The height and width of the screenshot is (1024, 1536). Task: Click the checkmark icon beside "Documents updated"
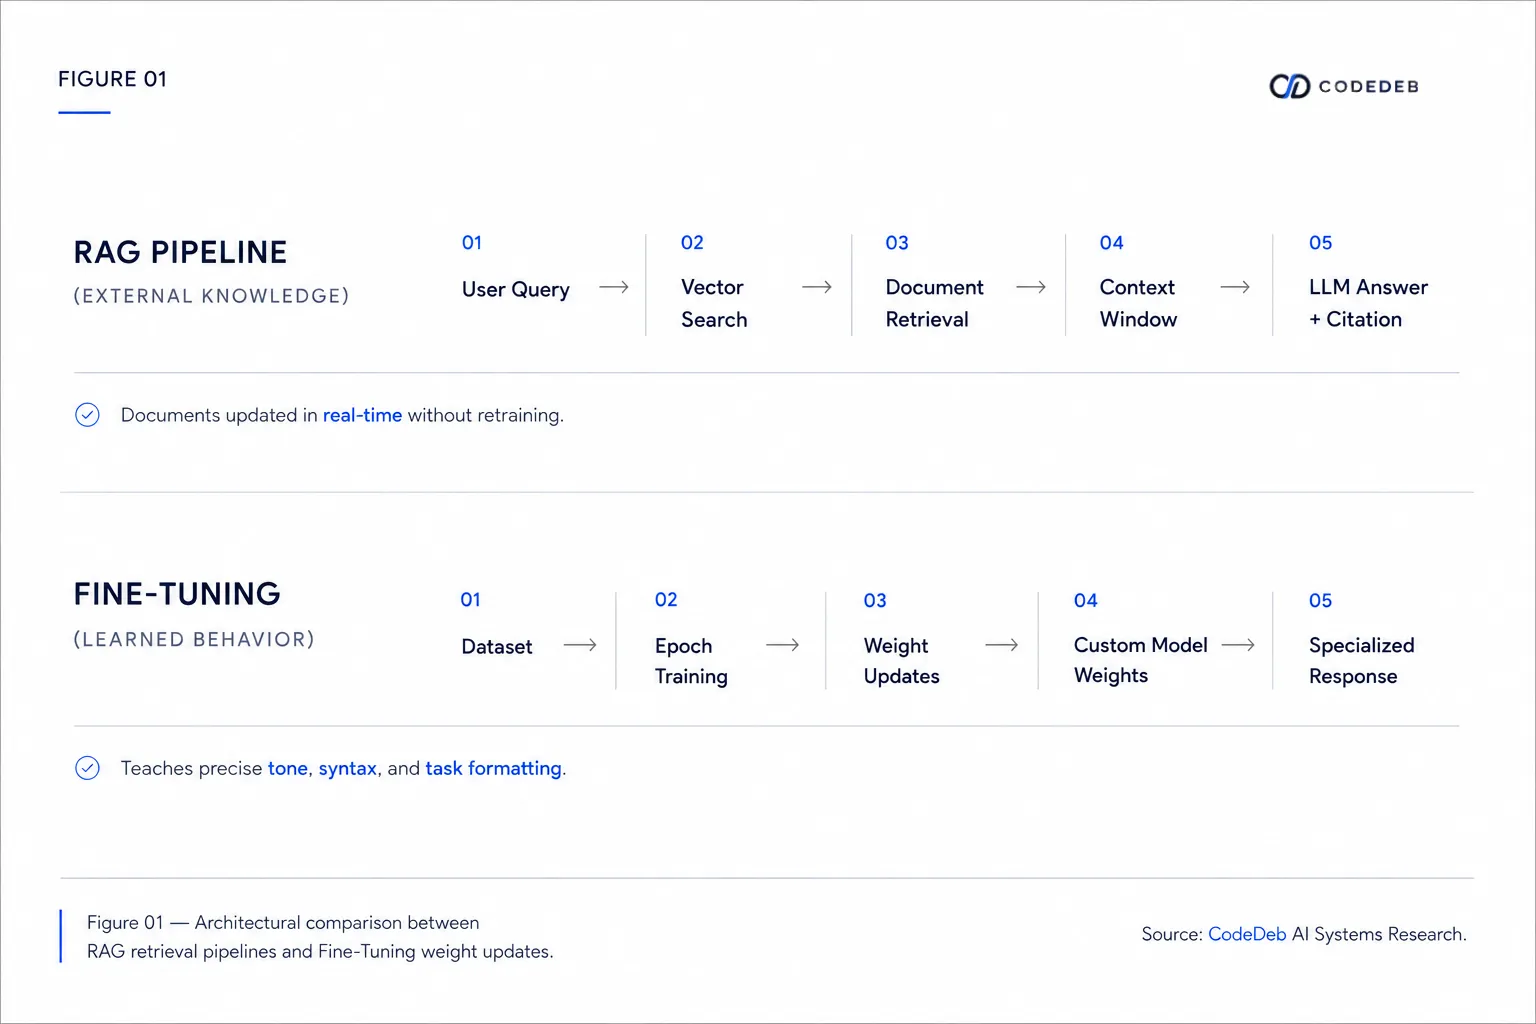coord(88,415)
